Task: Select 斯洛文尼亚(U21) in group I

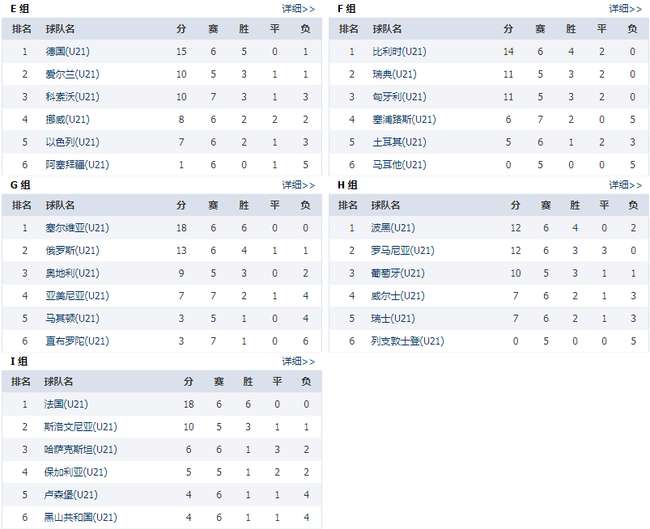Action: (x=80, y=427)
